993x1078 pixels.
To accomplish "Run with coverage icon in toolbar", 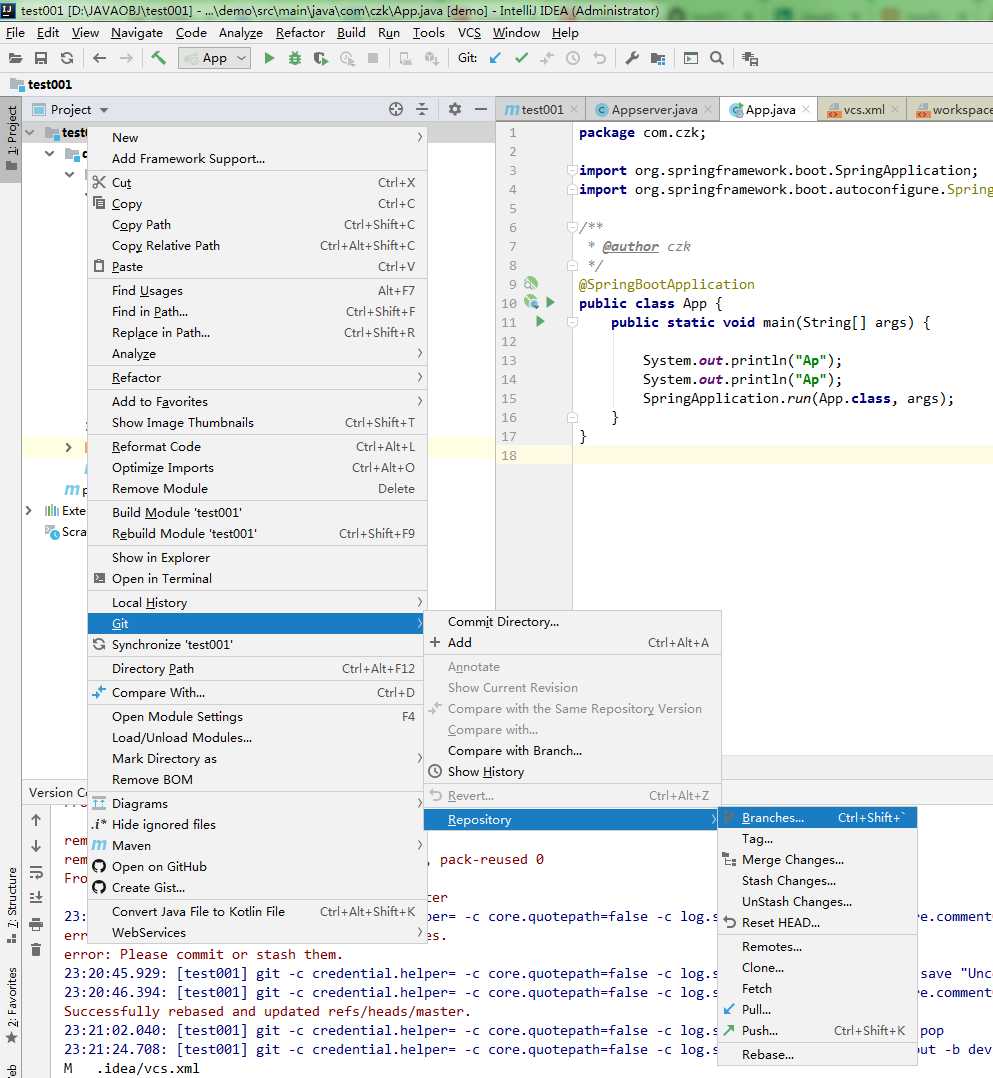I will pos(320,58).
